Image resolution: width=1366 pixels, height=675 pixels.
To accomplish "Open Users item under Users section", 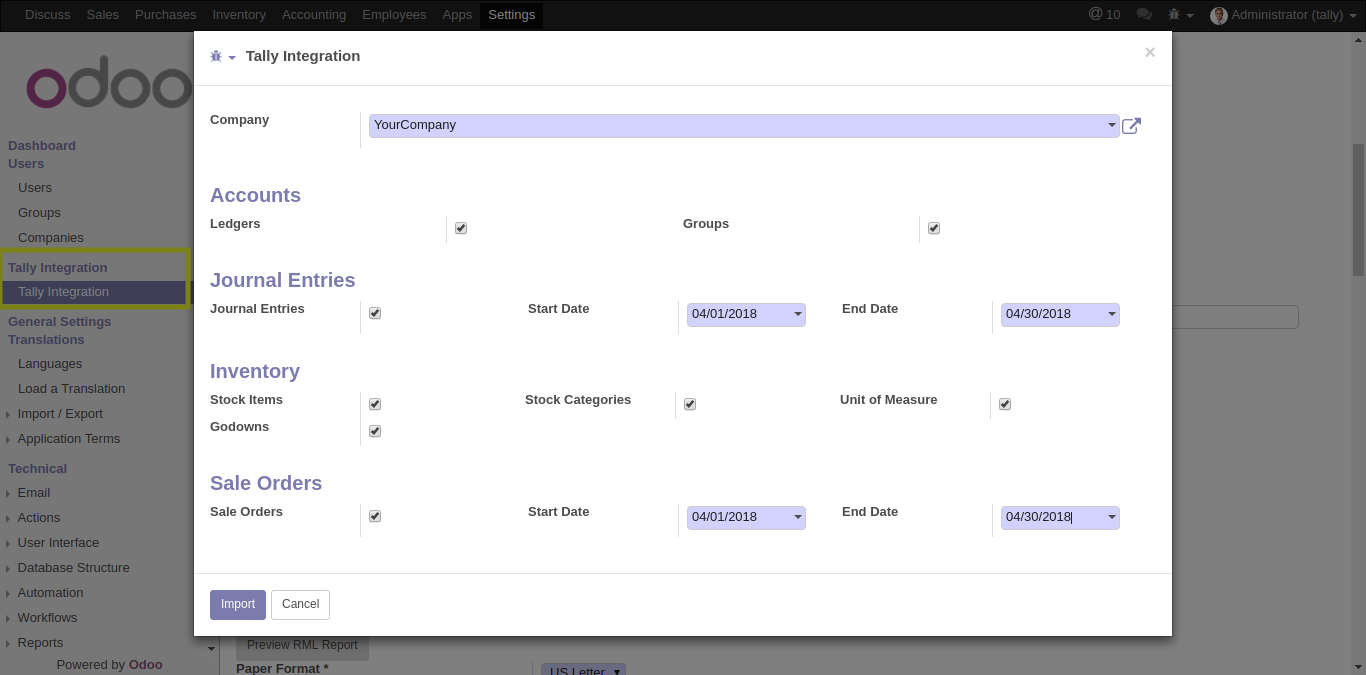I will 35,188.
